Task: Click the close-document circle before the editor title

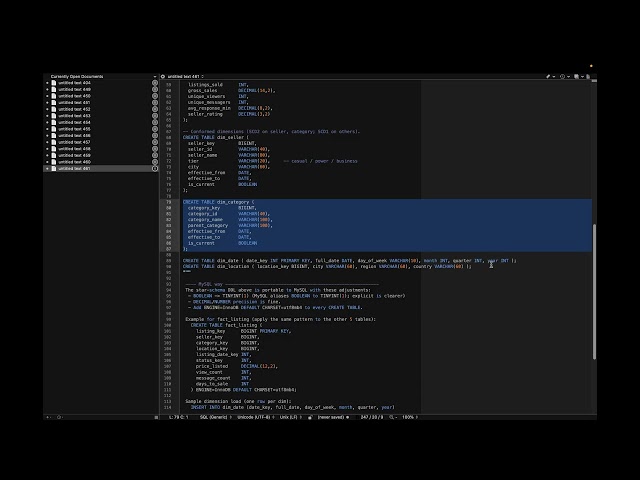Action: pos(163,76)
